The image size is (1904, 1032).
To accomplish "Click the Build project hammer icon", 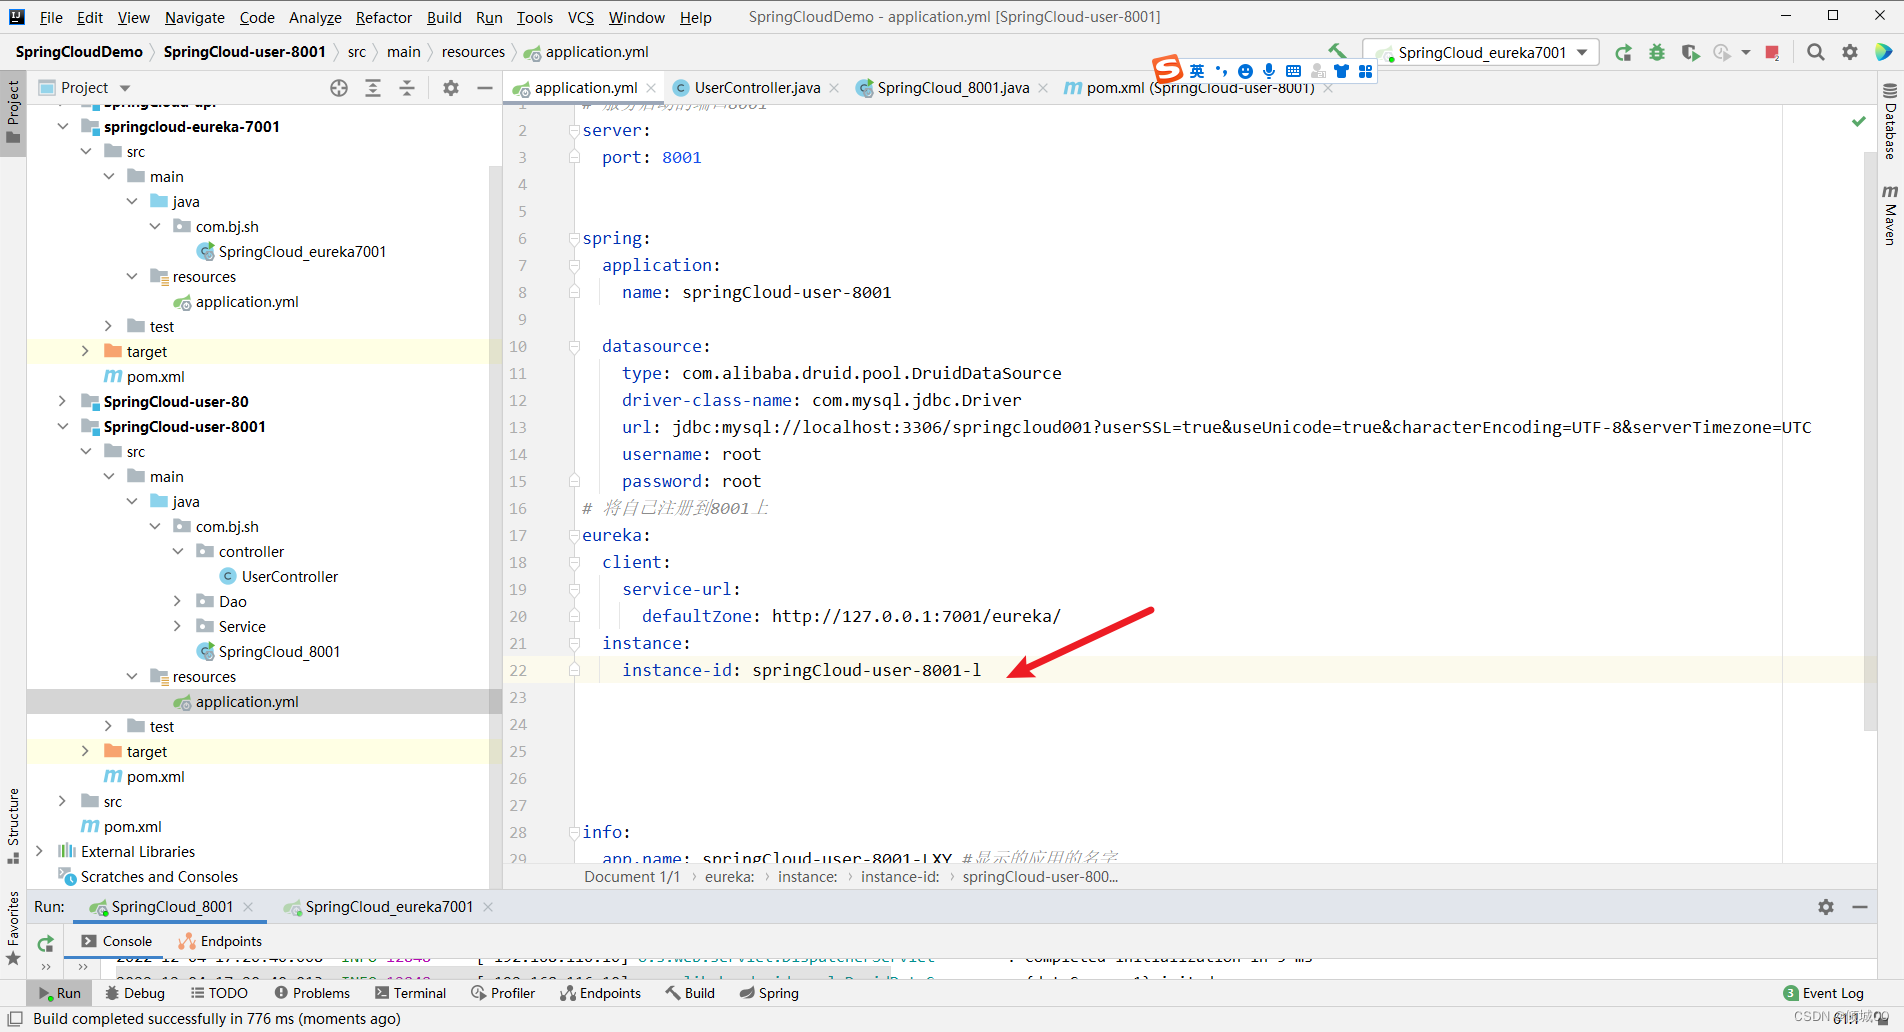I will pos(1337,51).
